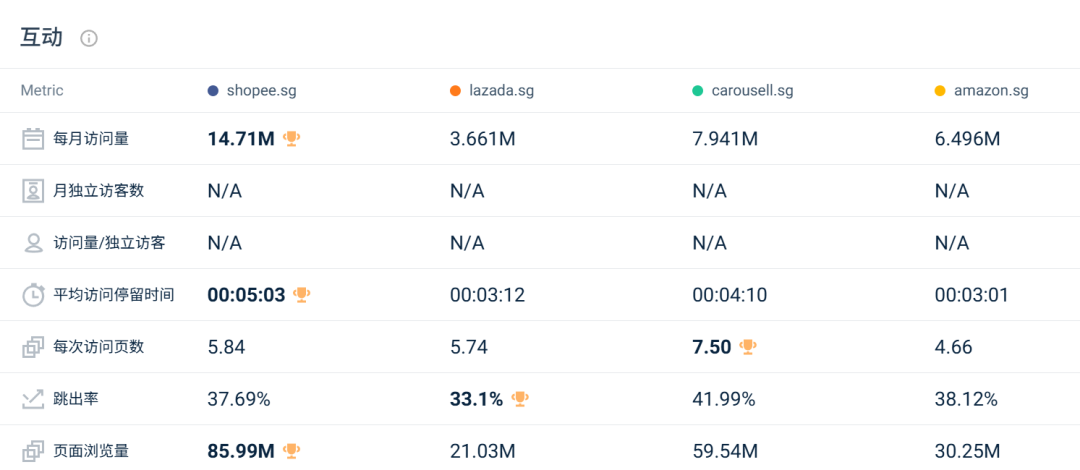1080x470 pixels.
Task: Click the pages icon for 每次访问页数
Action: pyautogui.click(x=33, y=347)
